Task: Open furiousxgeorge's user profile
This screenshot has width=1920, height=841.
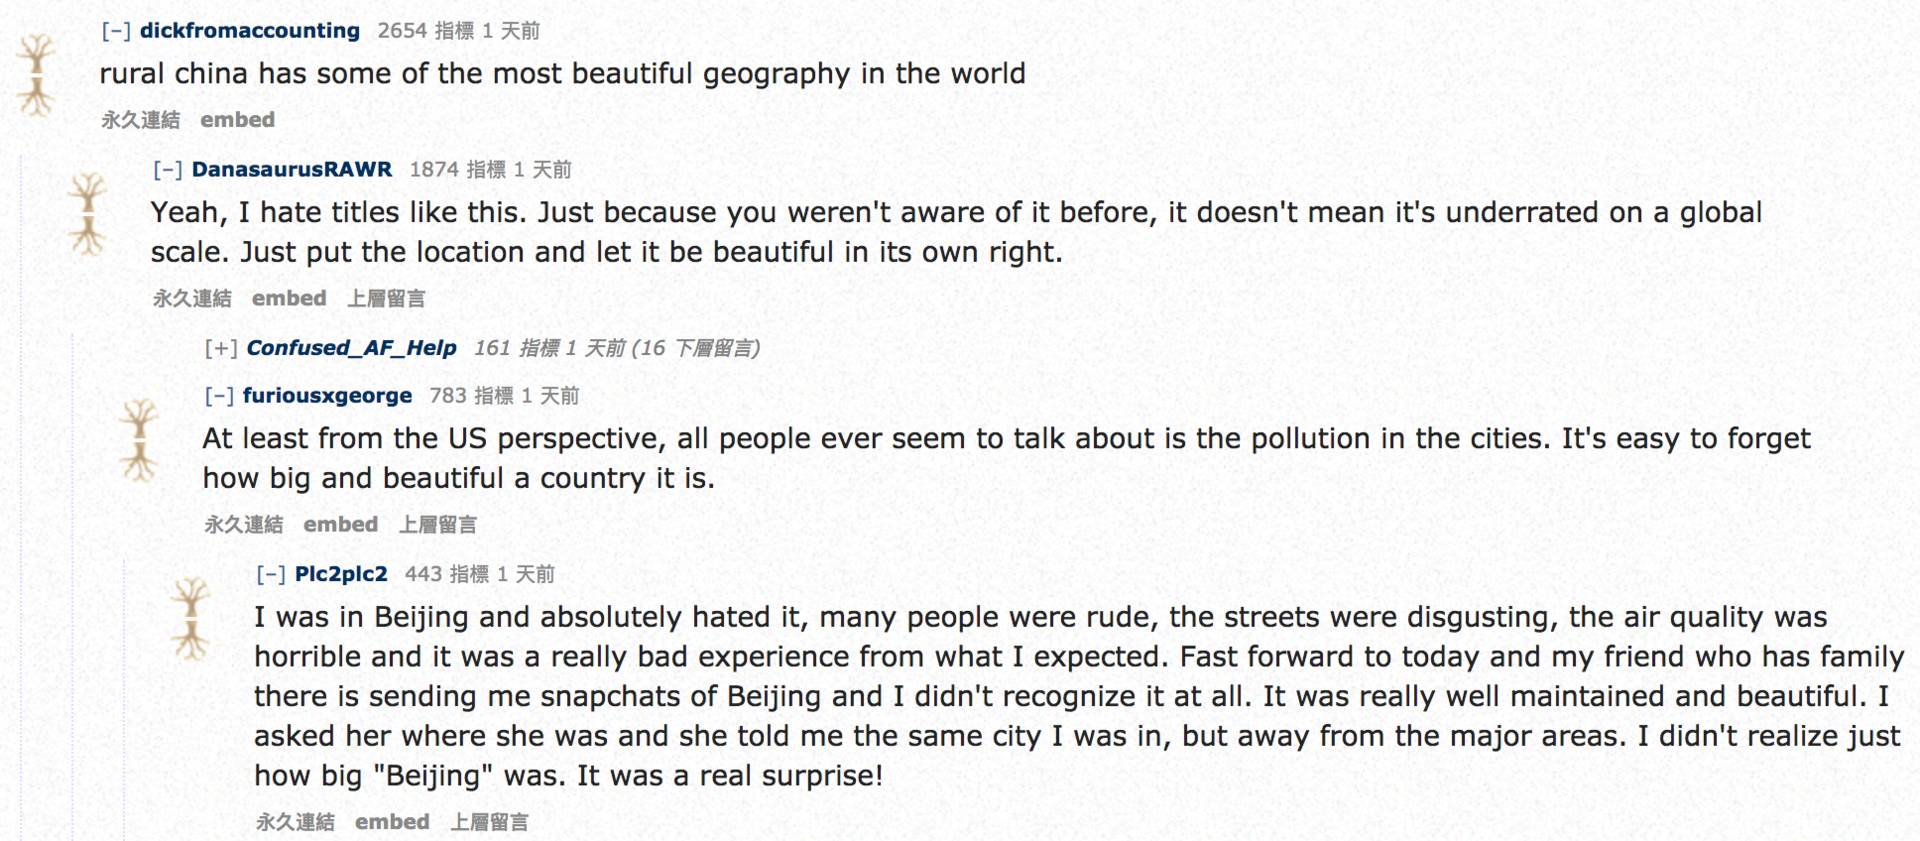Action: pos(327,396)
